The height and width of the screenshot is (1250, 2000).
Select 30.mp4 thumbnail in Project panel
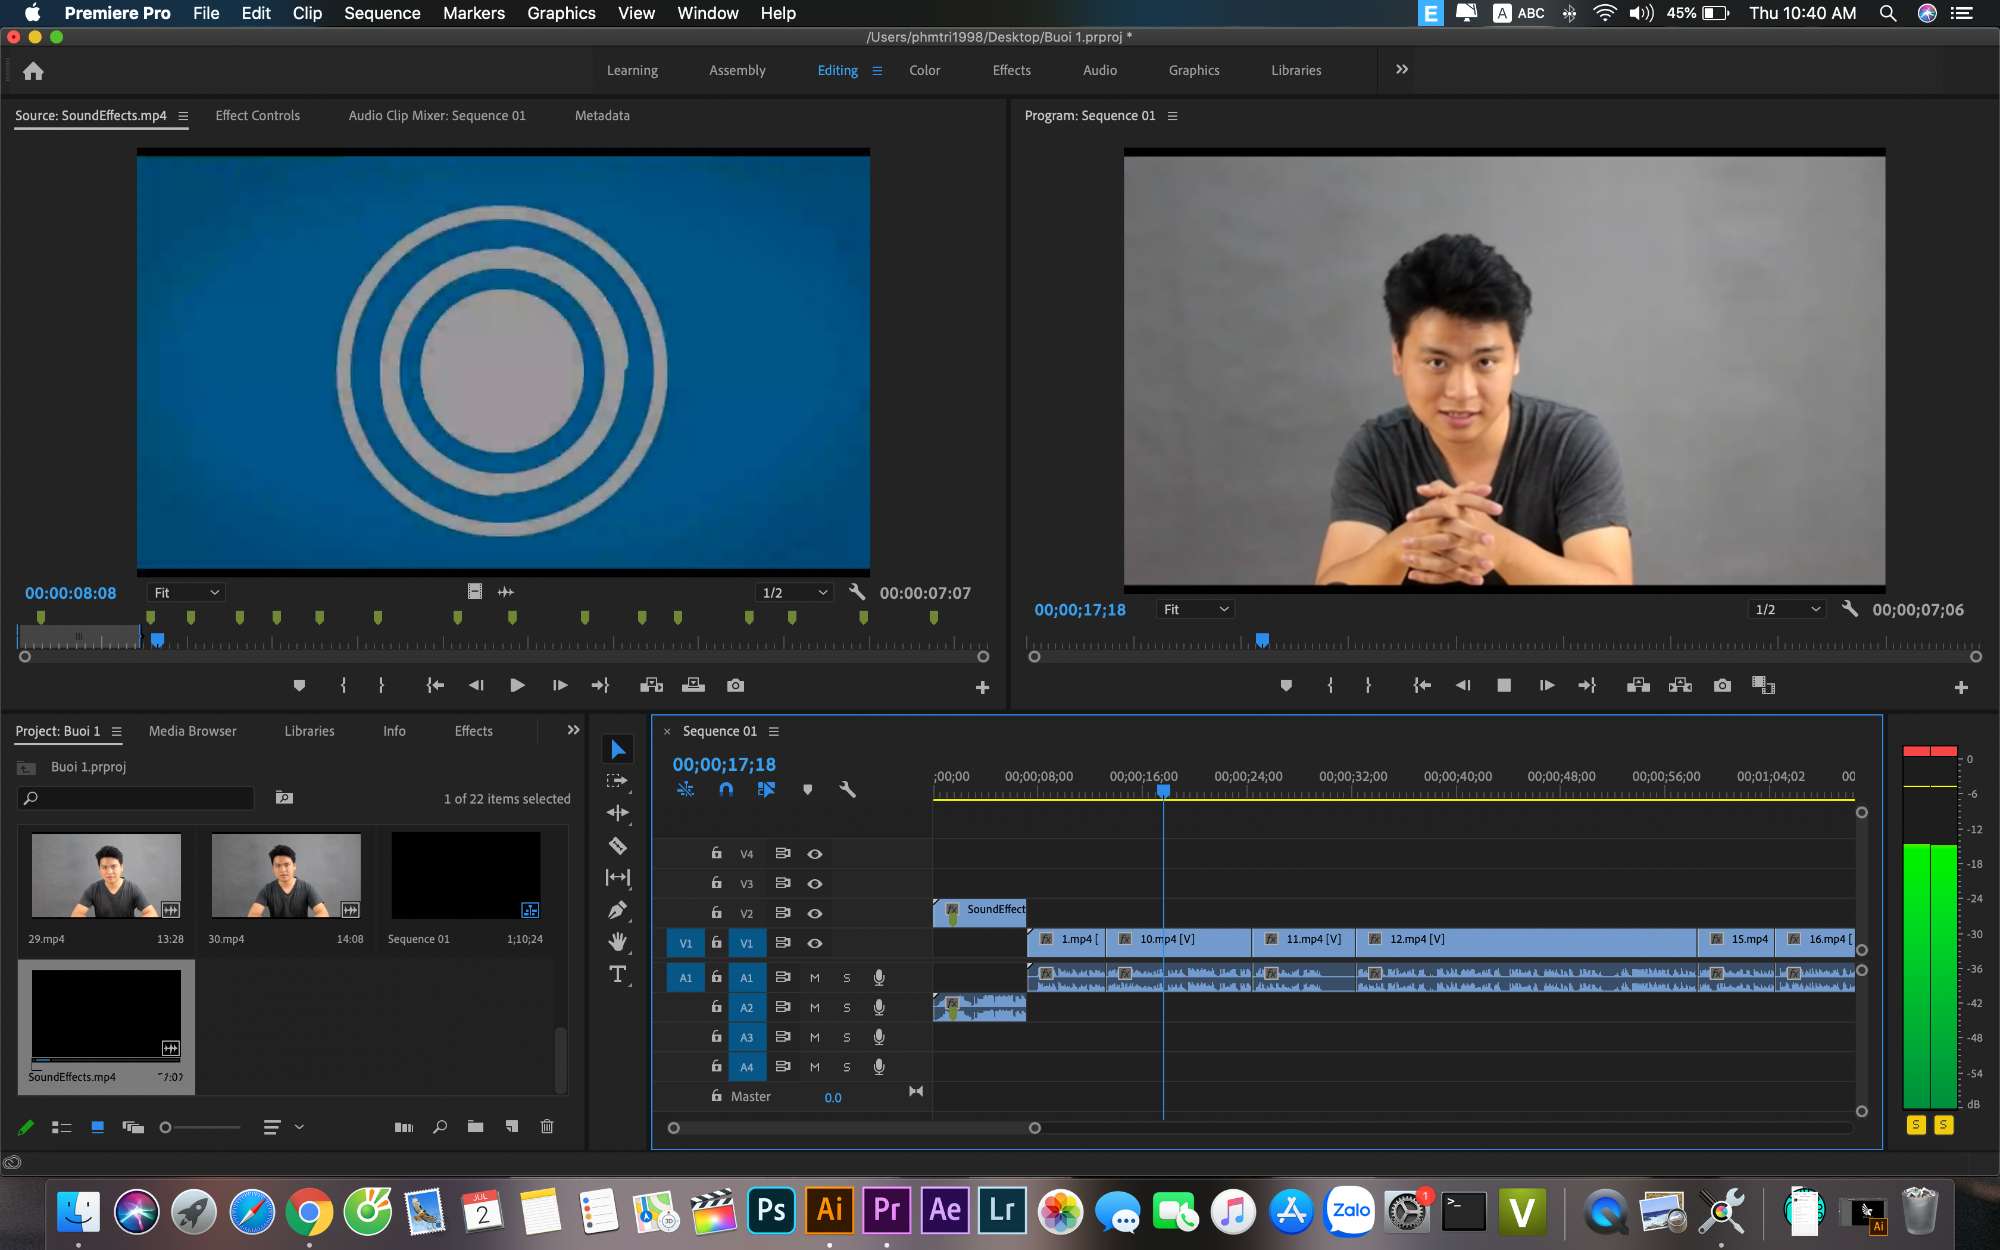(x=285, y=876)
